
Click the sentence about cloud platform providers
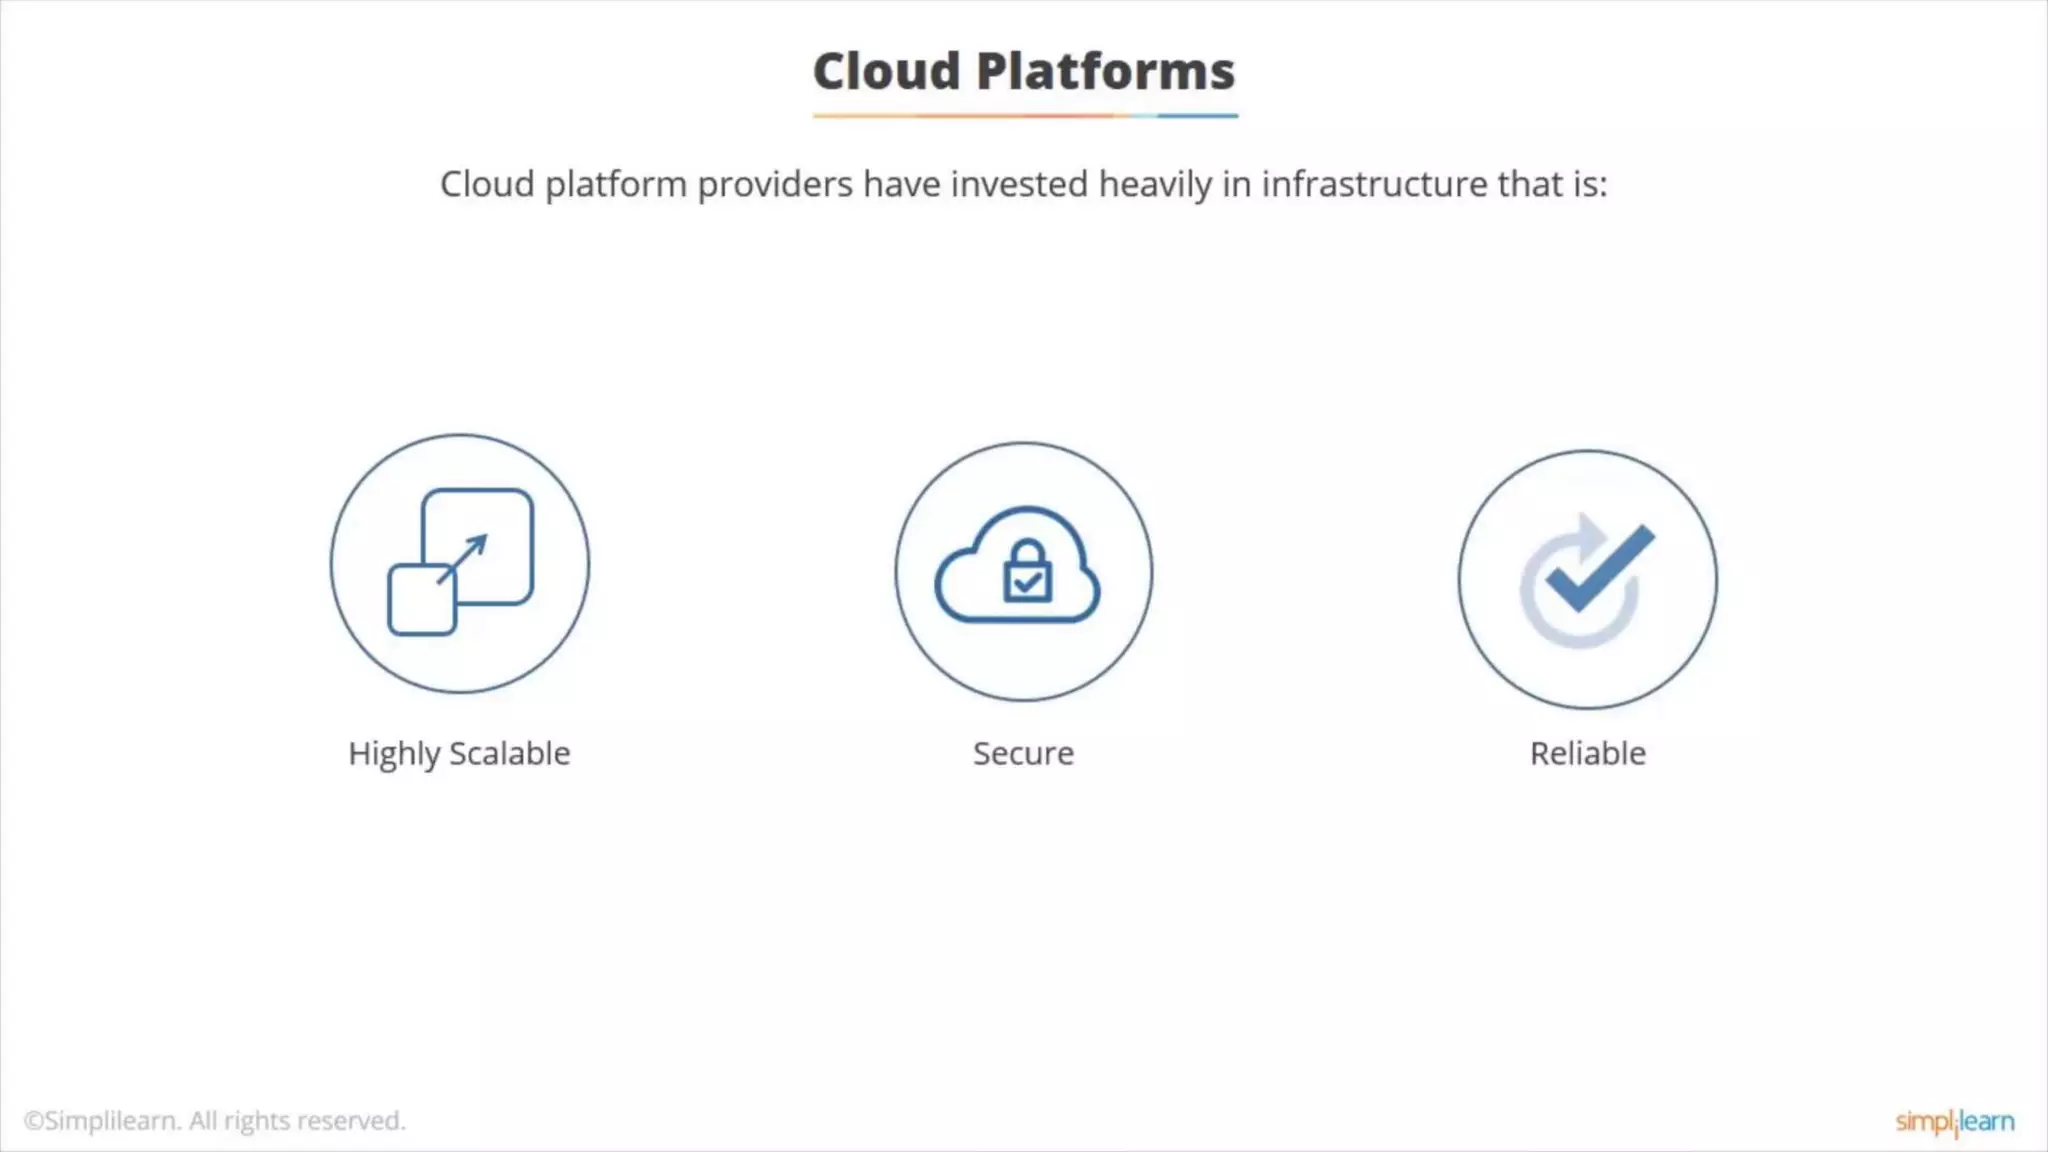click(1024, 184)
